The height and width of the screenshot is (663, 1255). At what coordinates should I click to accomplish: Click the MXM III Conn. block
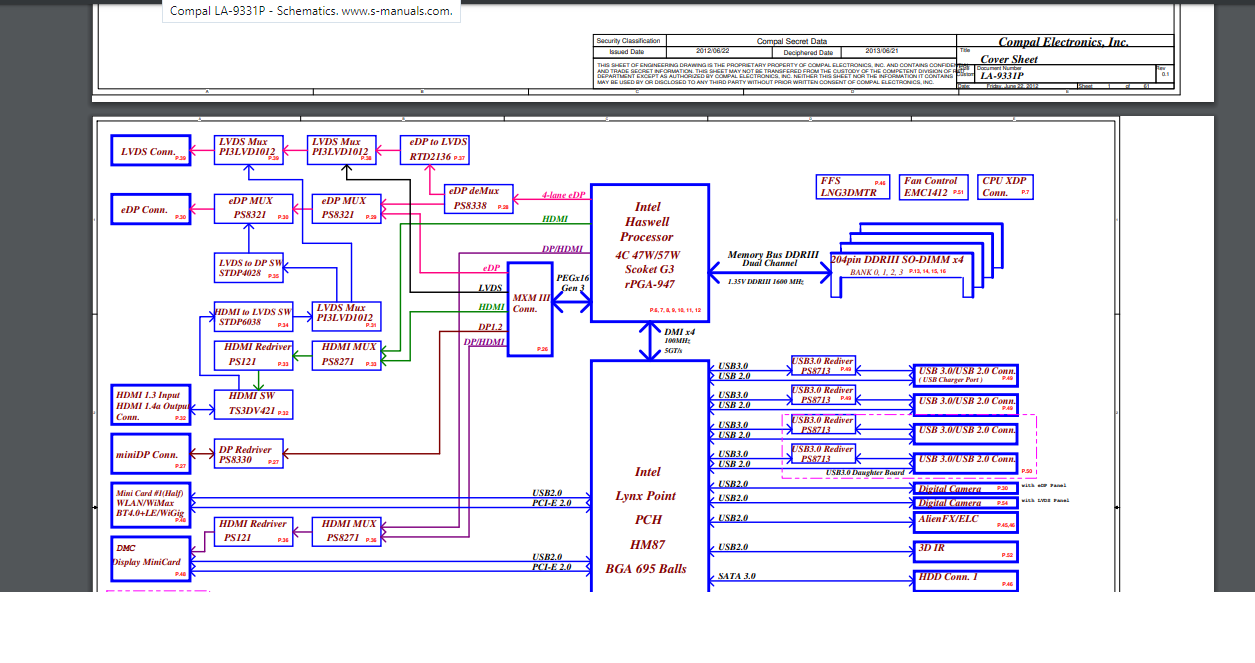point(529,309)
